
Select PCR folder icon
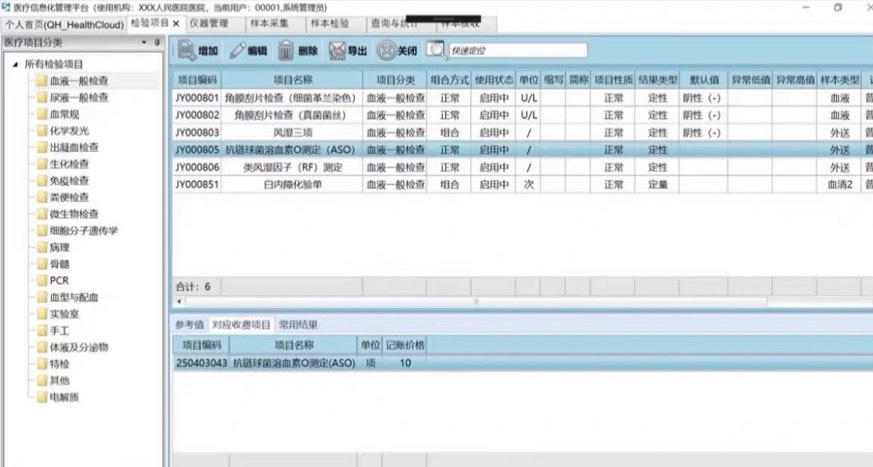click(42, 281)
